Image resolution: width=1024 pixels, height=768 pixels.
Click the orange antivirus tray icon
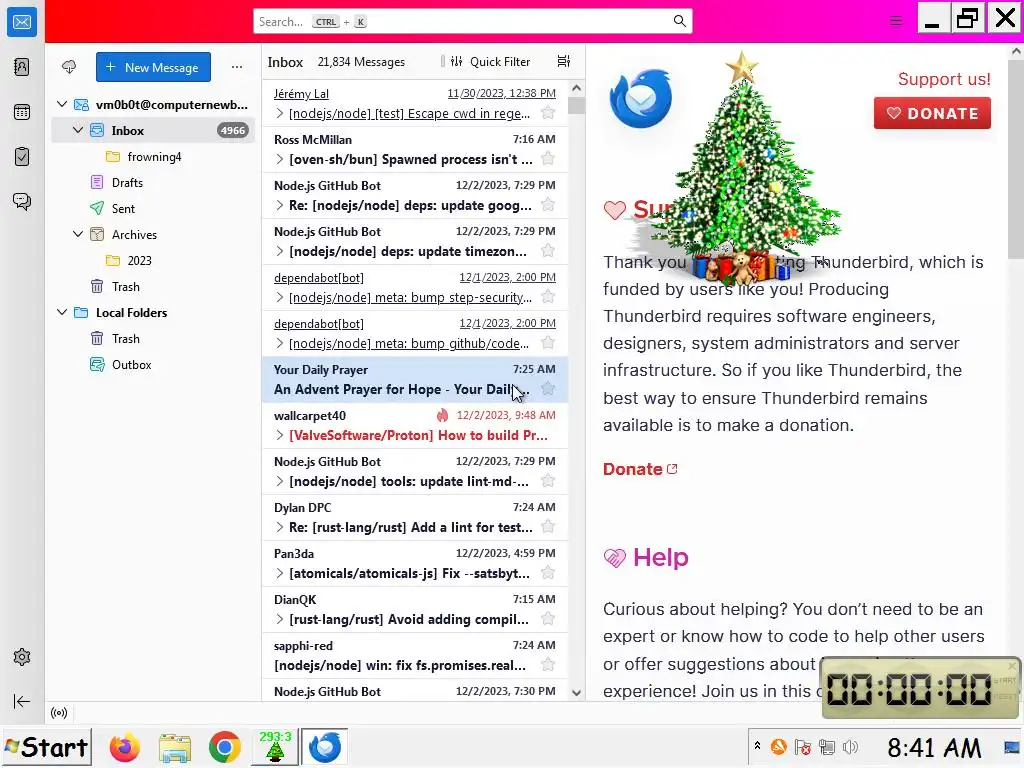click(x=778, y=747)
